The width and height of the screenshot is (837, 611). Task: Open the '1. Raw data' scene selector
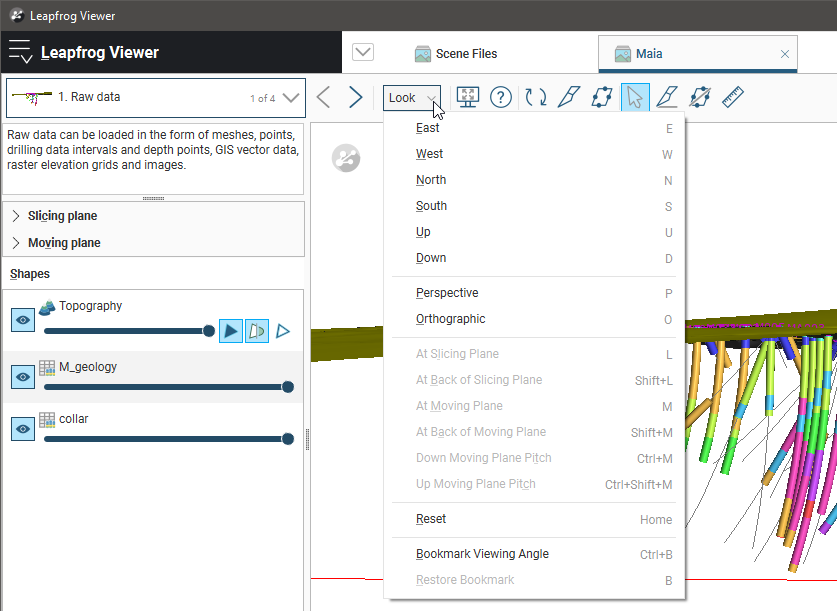(x=155, y=98)
